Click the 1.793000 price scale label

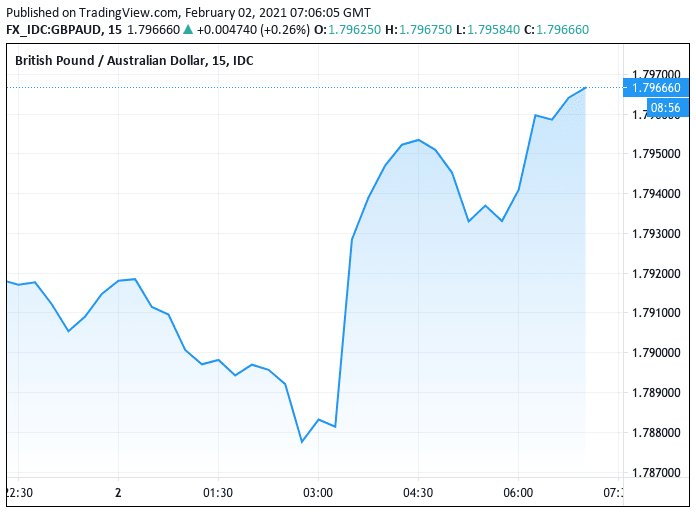tap(658, 234)
